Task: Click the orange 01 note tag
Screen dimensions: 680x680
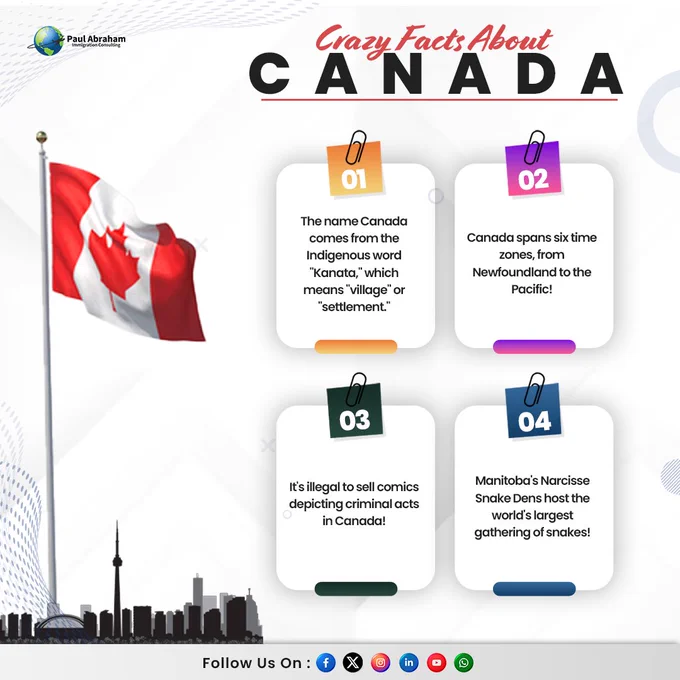Action: tap(355, 168)
